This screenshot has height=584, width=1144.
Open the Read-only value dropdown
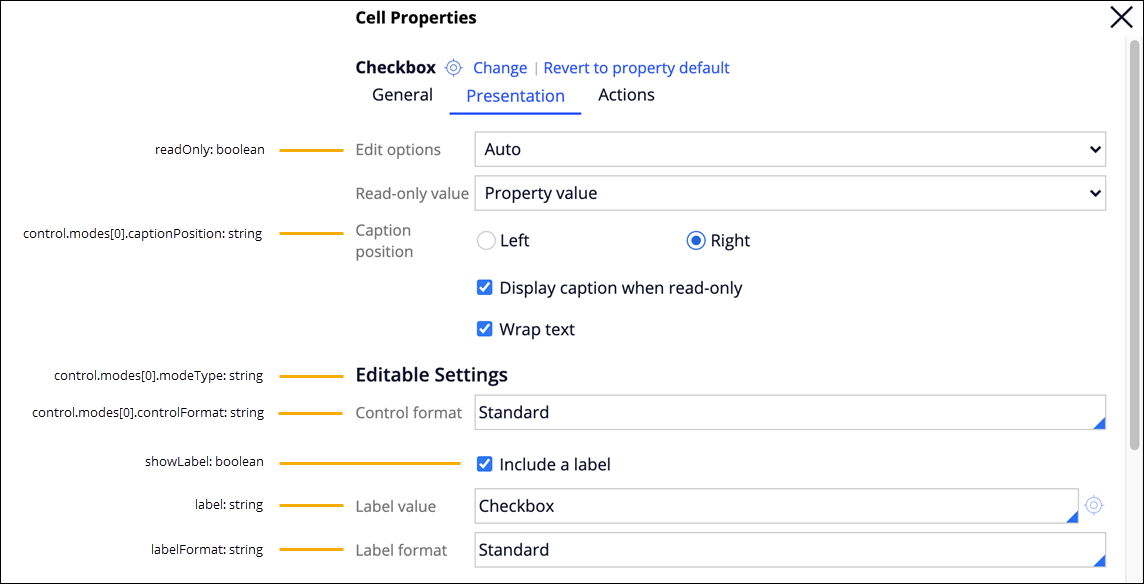tap(790, 193)
